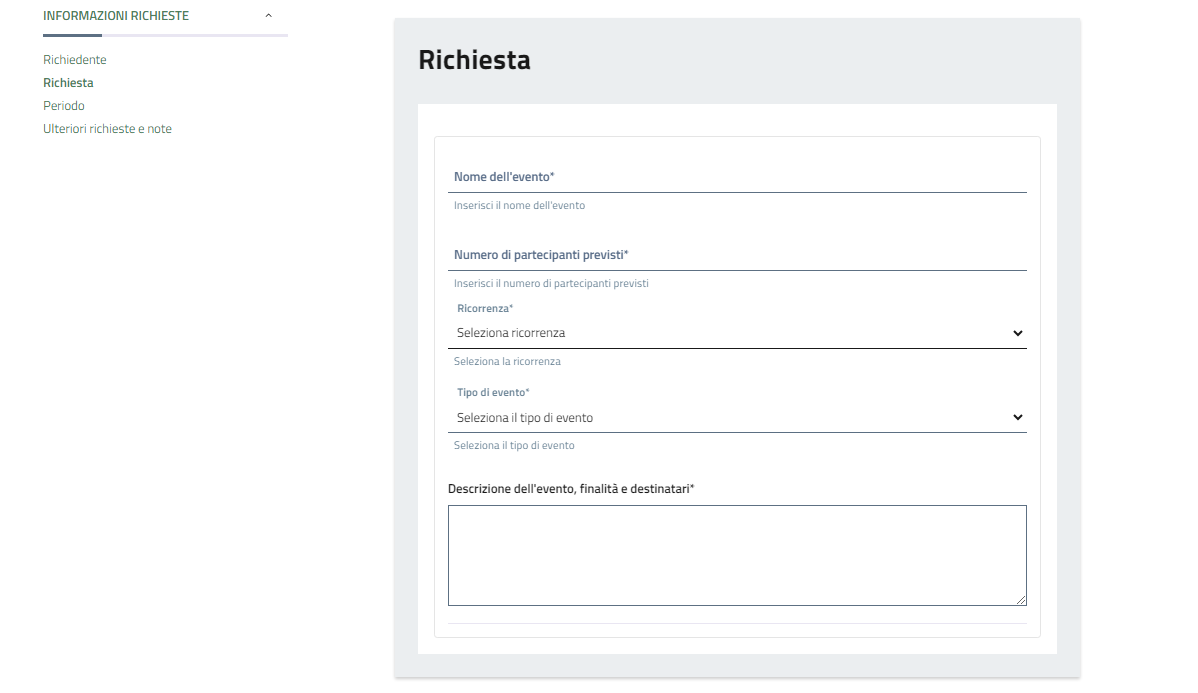Open Ulteriori richieste e note link

tap(107, 129)
